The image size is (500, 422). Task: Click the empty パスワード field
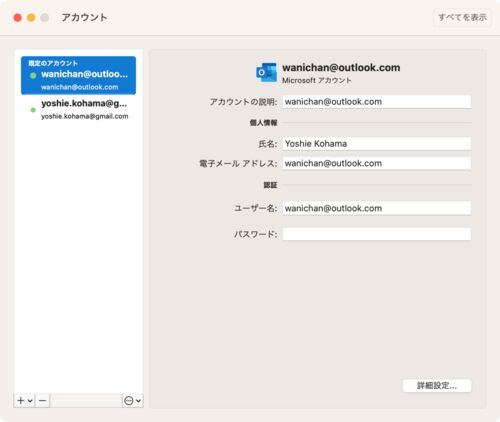coord(377,234)
